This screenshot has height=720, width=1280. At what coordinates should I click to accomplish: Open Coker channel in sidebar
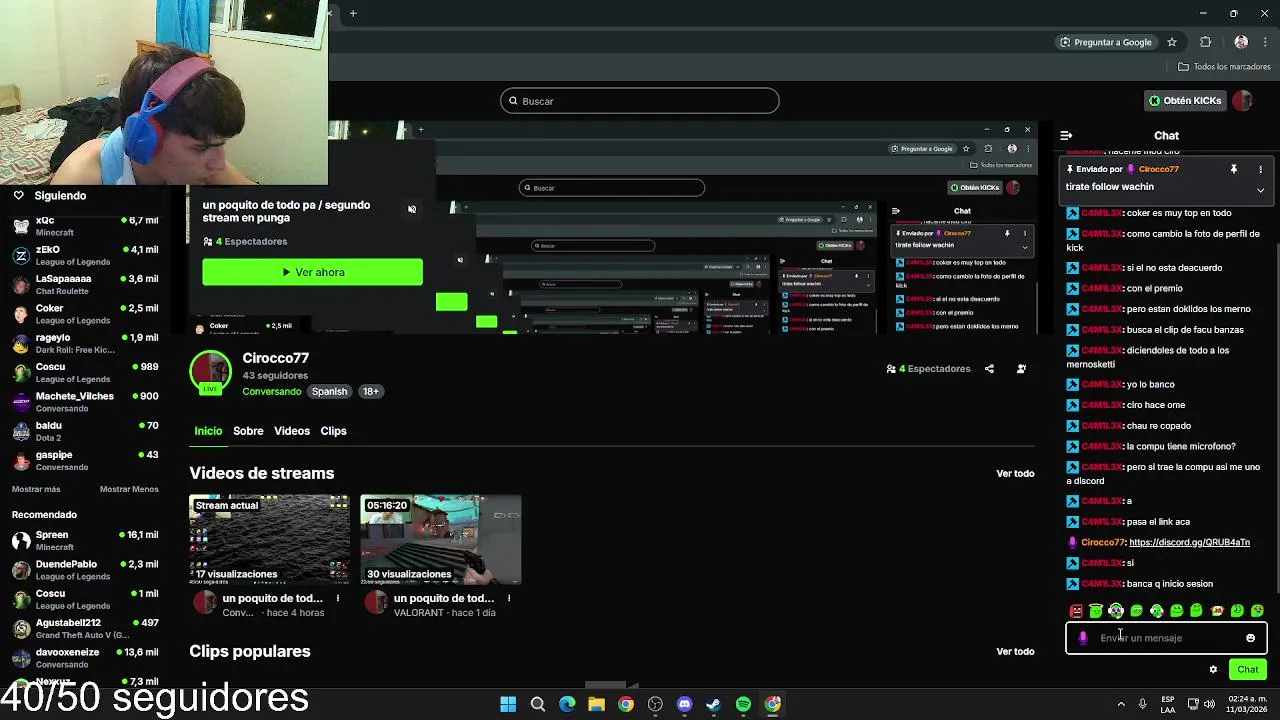point(85,314)
